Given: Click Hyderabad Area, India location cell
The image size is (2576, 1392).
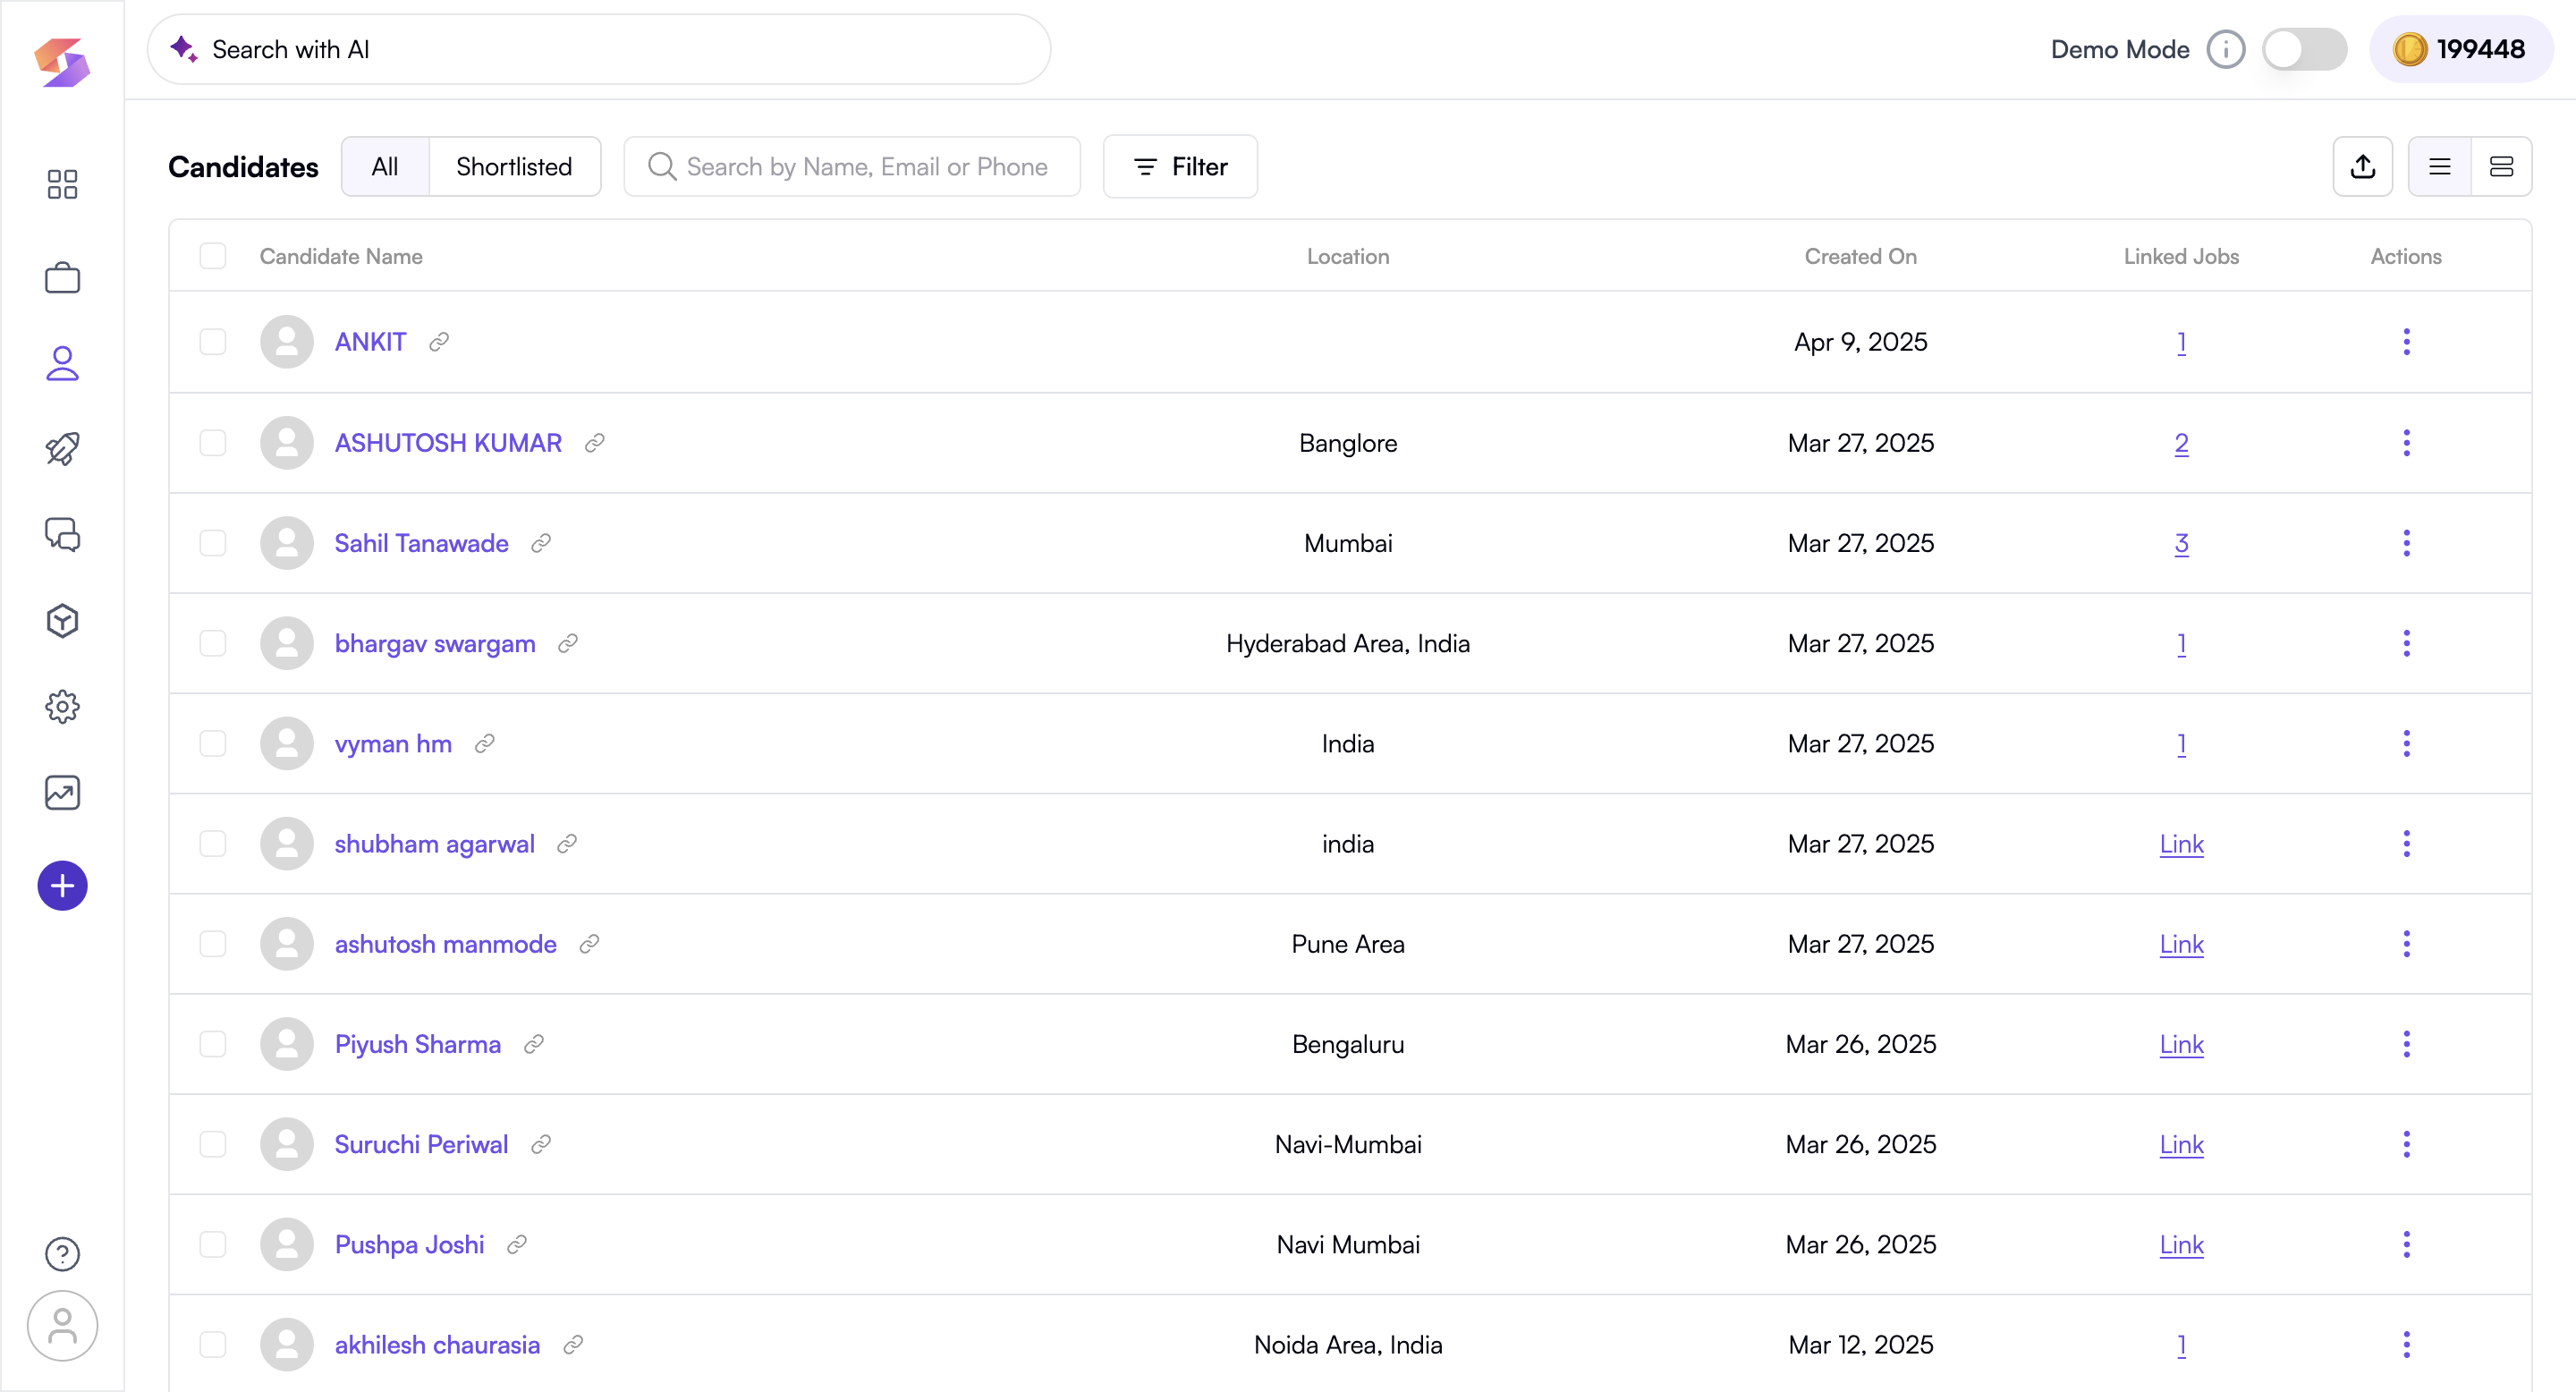Looking at the screenshot, I should pyautogui.click(x=1347, y=643).
